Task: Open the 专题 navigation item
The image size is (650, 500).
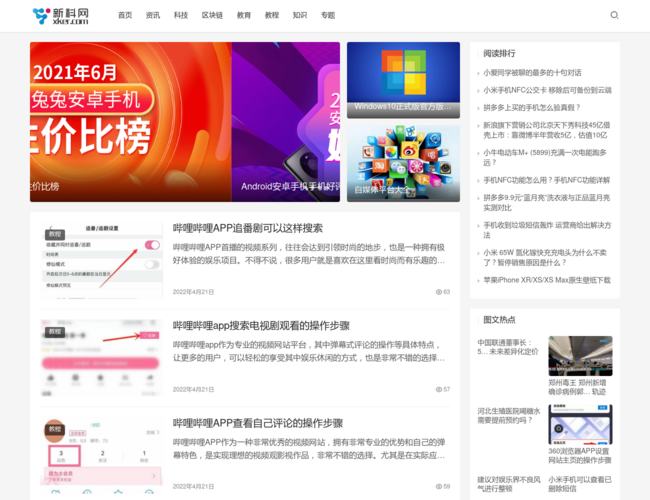Action: 328,15
